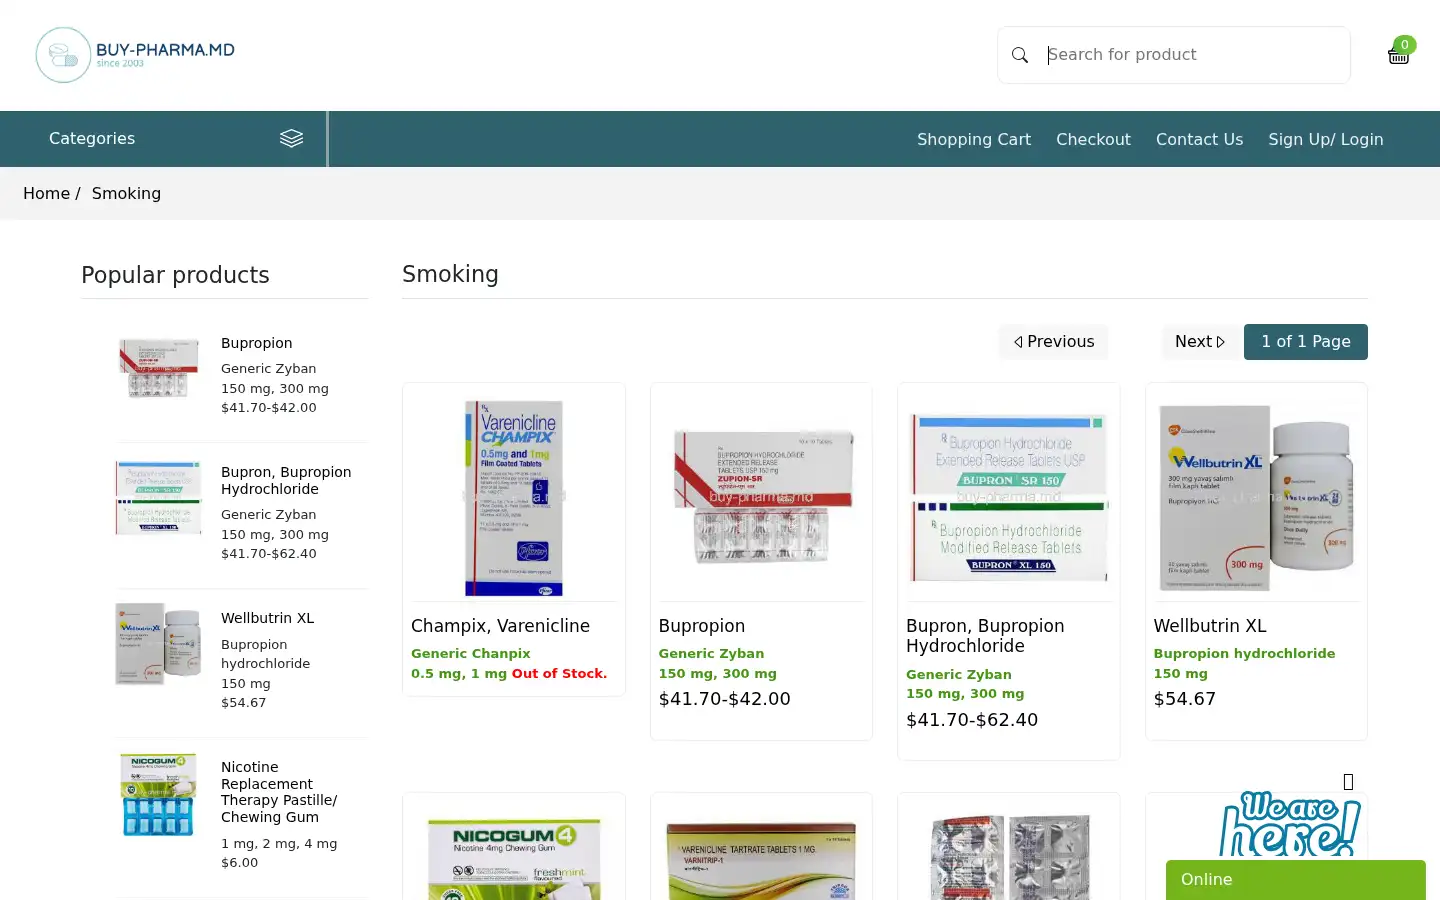Viewport: 1440px width, 900px height.
Task: Open the blister pack tablets product image
Action: point(1009,855)
